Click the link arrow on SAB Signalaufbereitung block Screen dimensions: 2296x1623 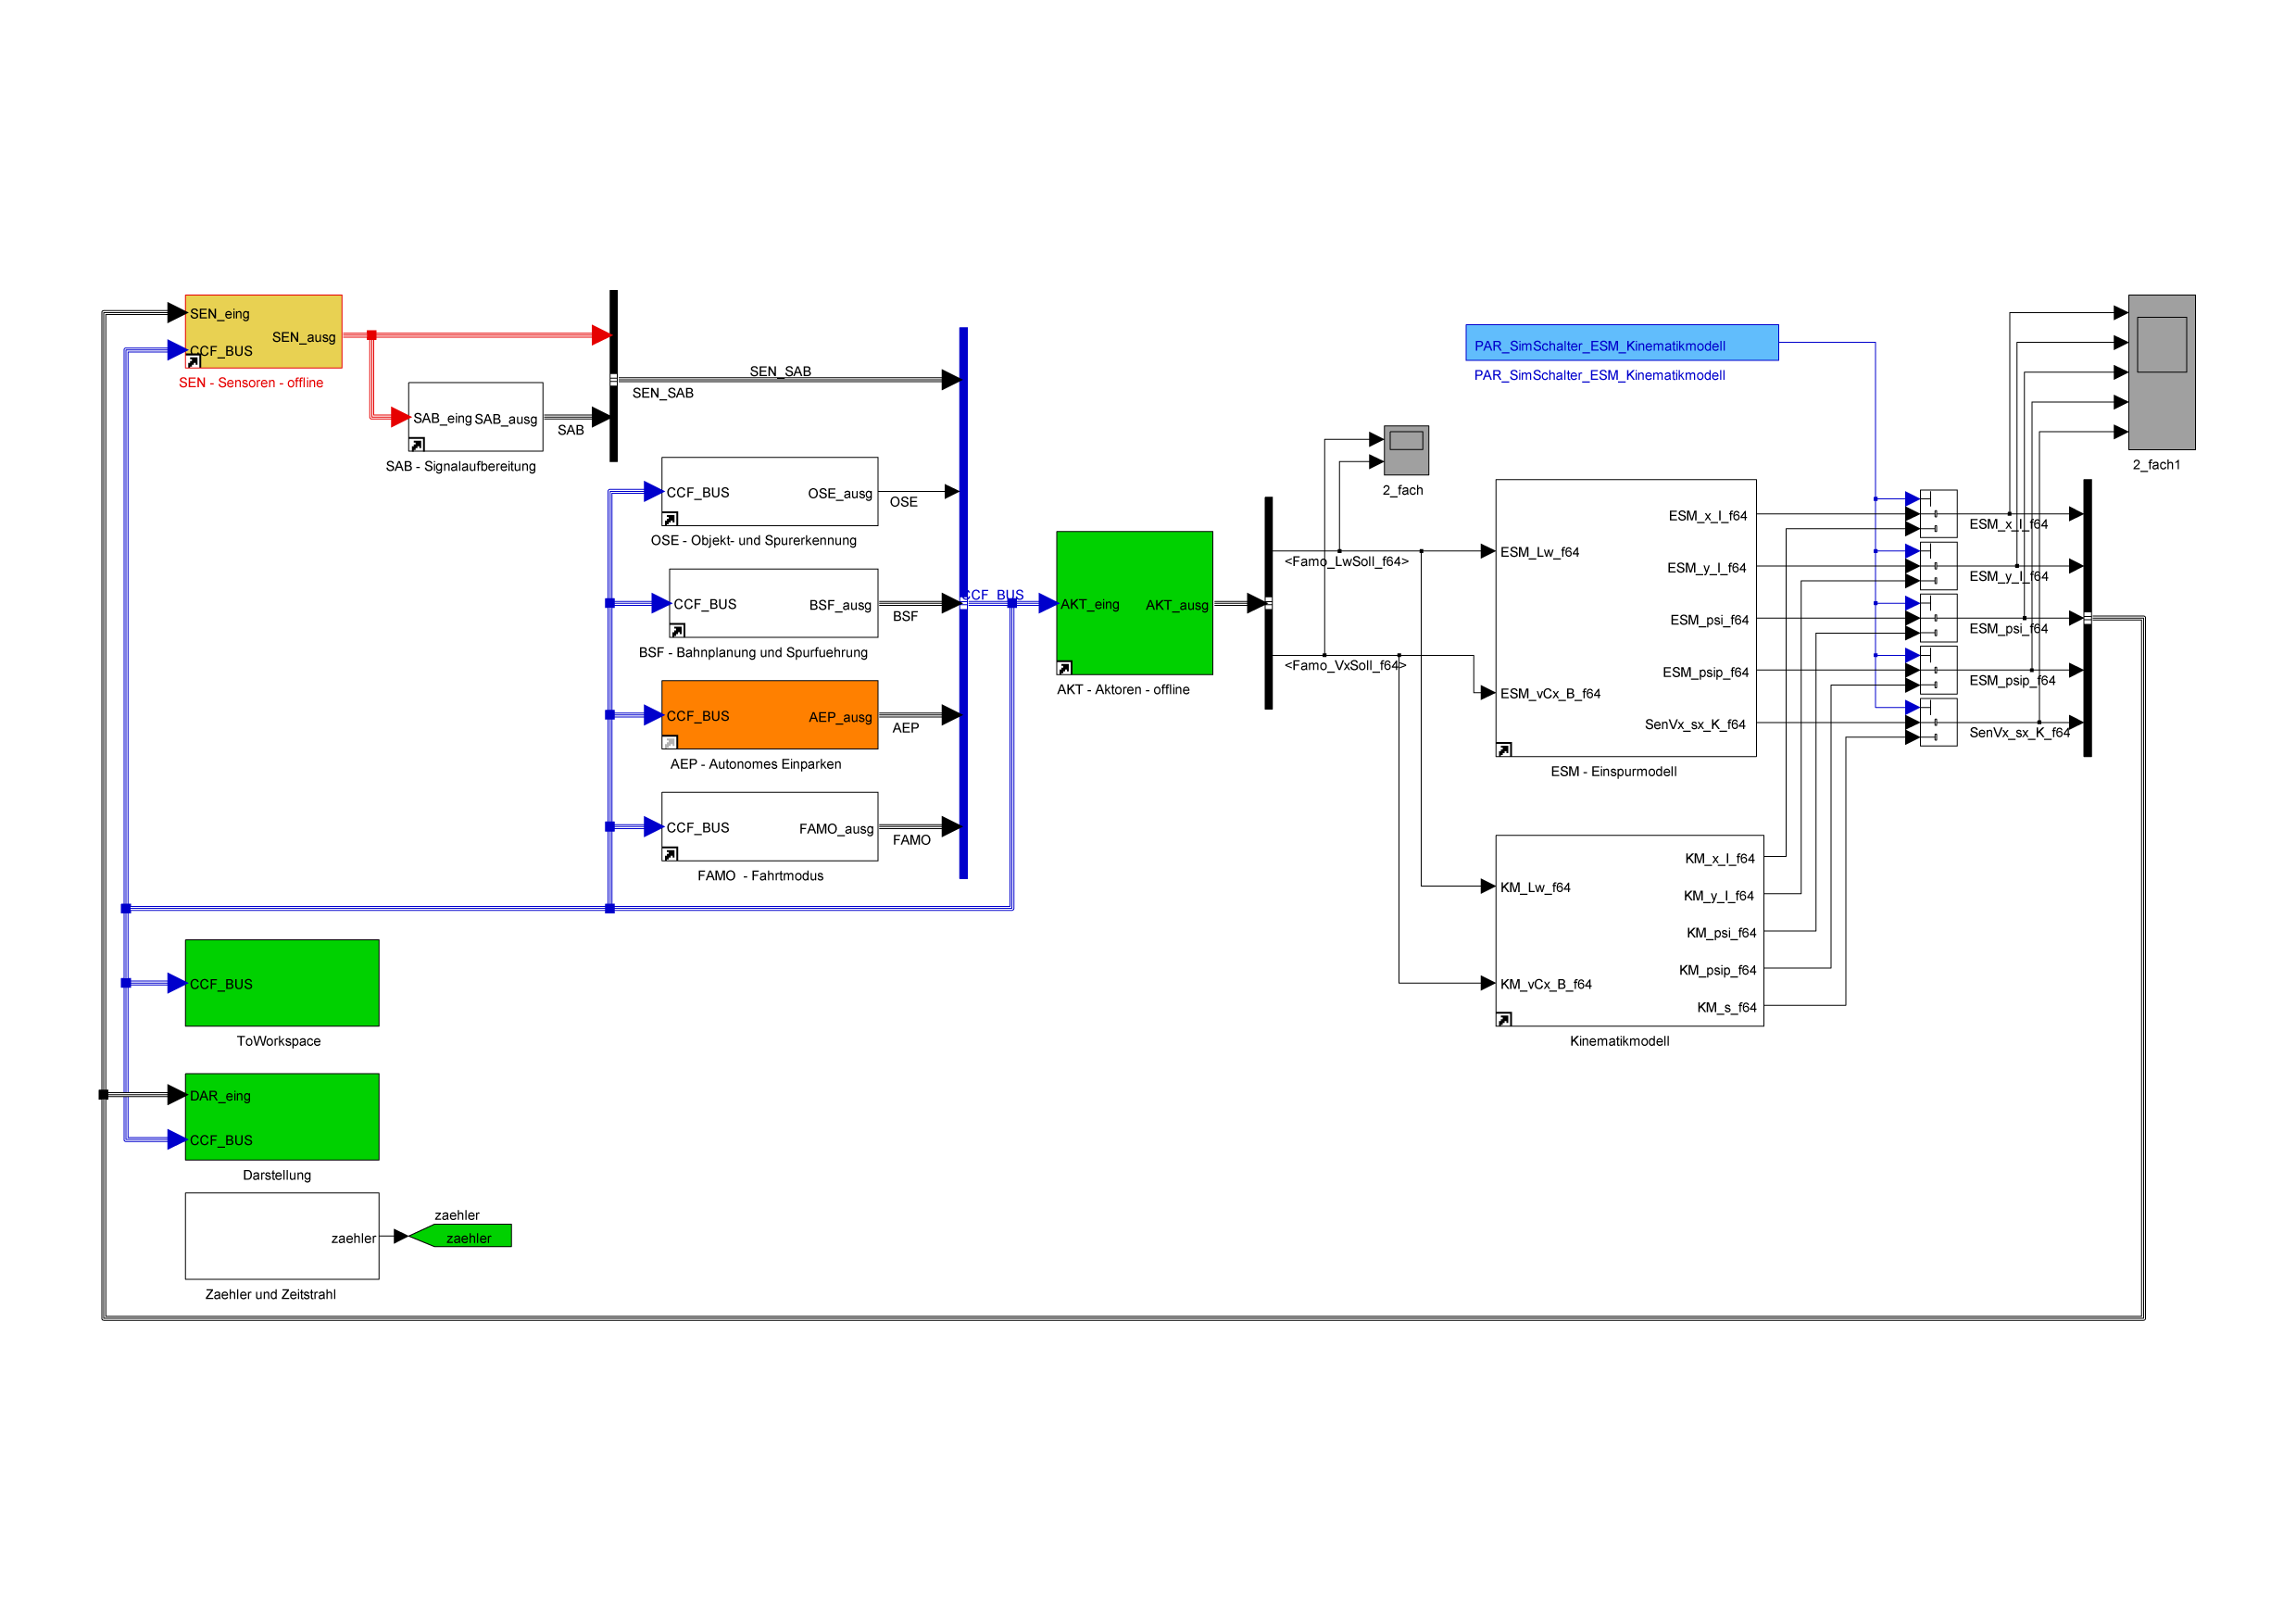pyautogui.click(x=417, y=444)
